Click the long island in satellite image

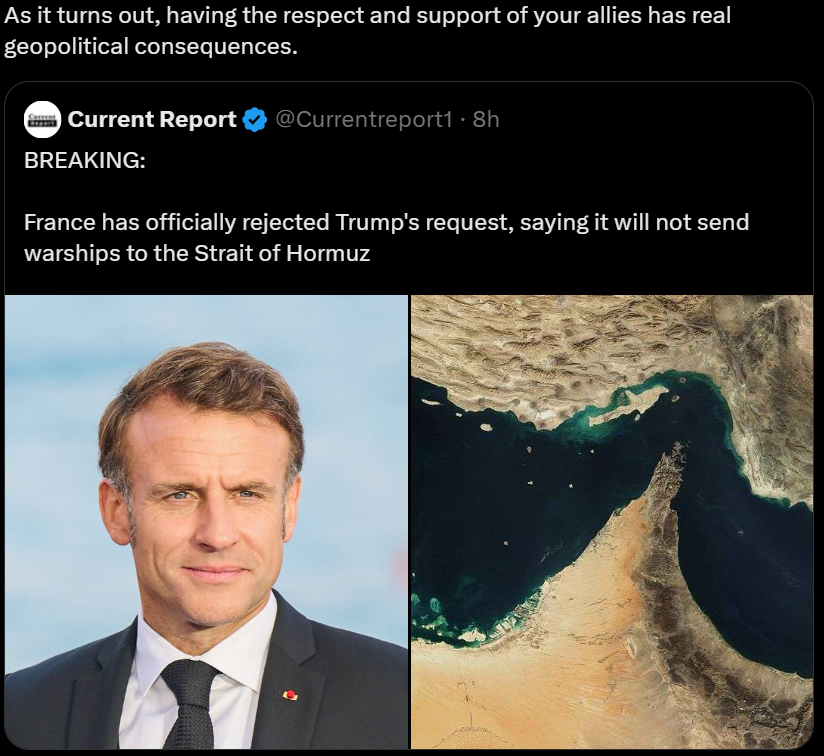click(x=625, y=409)
